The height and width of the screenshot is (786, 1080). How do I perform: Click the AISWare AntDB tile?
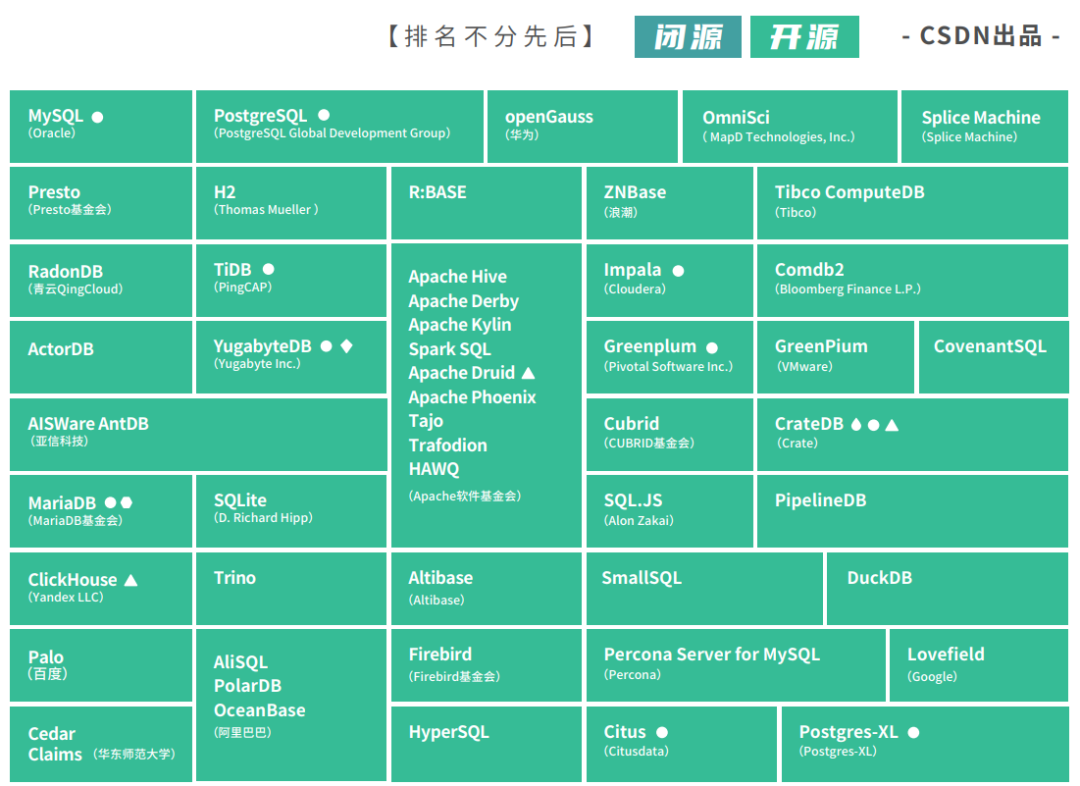tap(198, 435)
